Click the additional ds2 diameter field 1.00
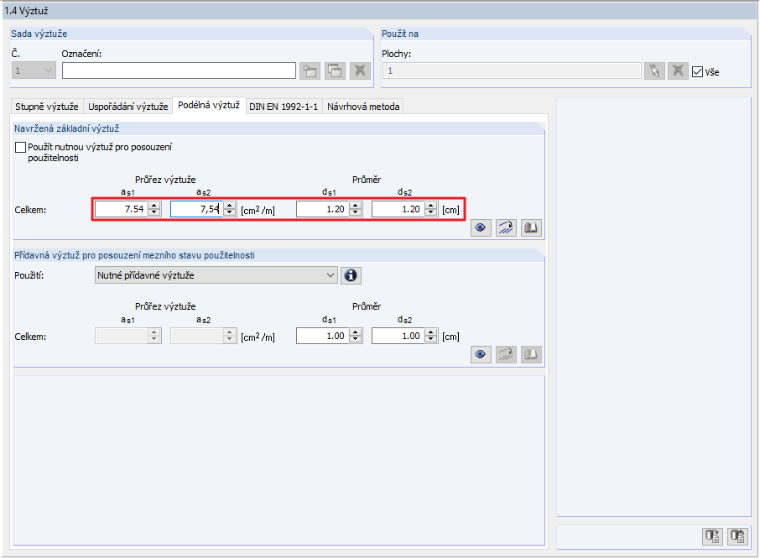Viewport: 760px width, 559px height. [x=398, y=335]
